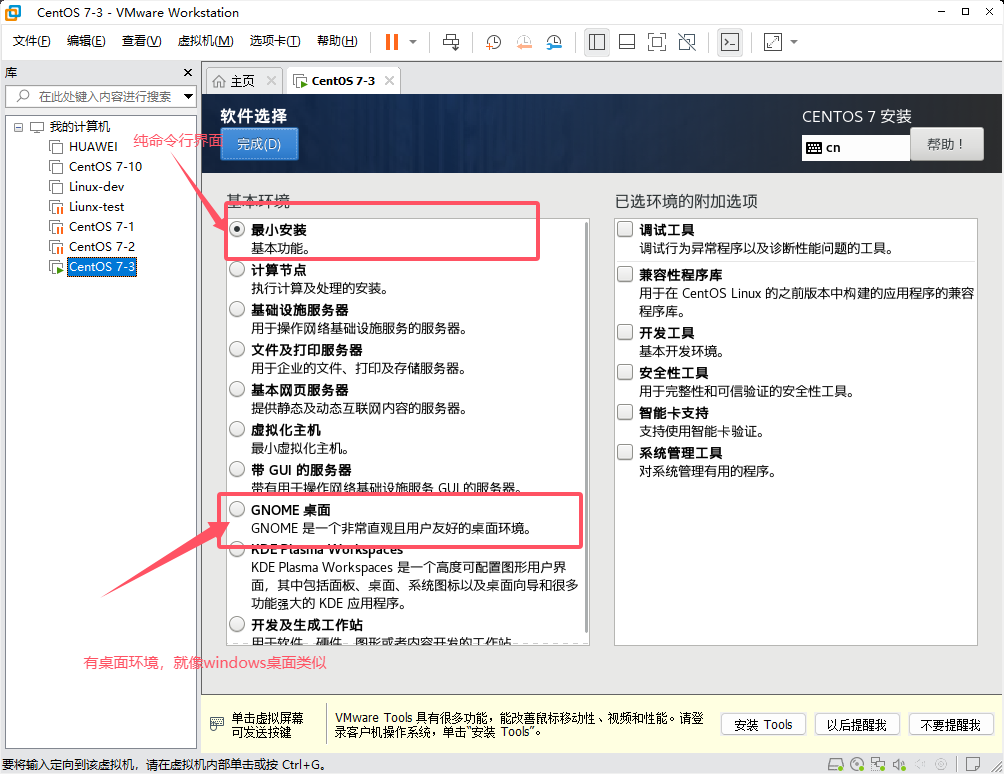
Task: Select the 计算节点 environment option
Action: (x=237, y=270)
